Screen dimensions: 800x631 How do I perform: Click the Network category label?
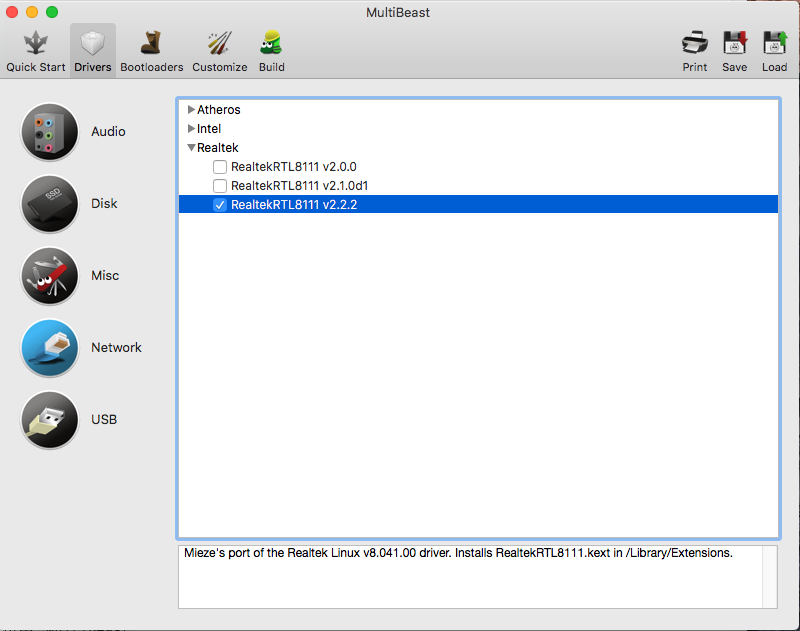click(x=116, y=347)
